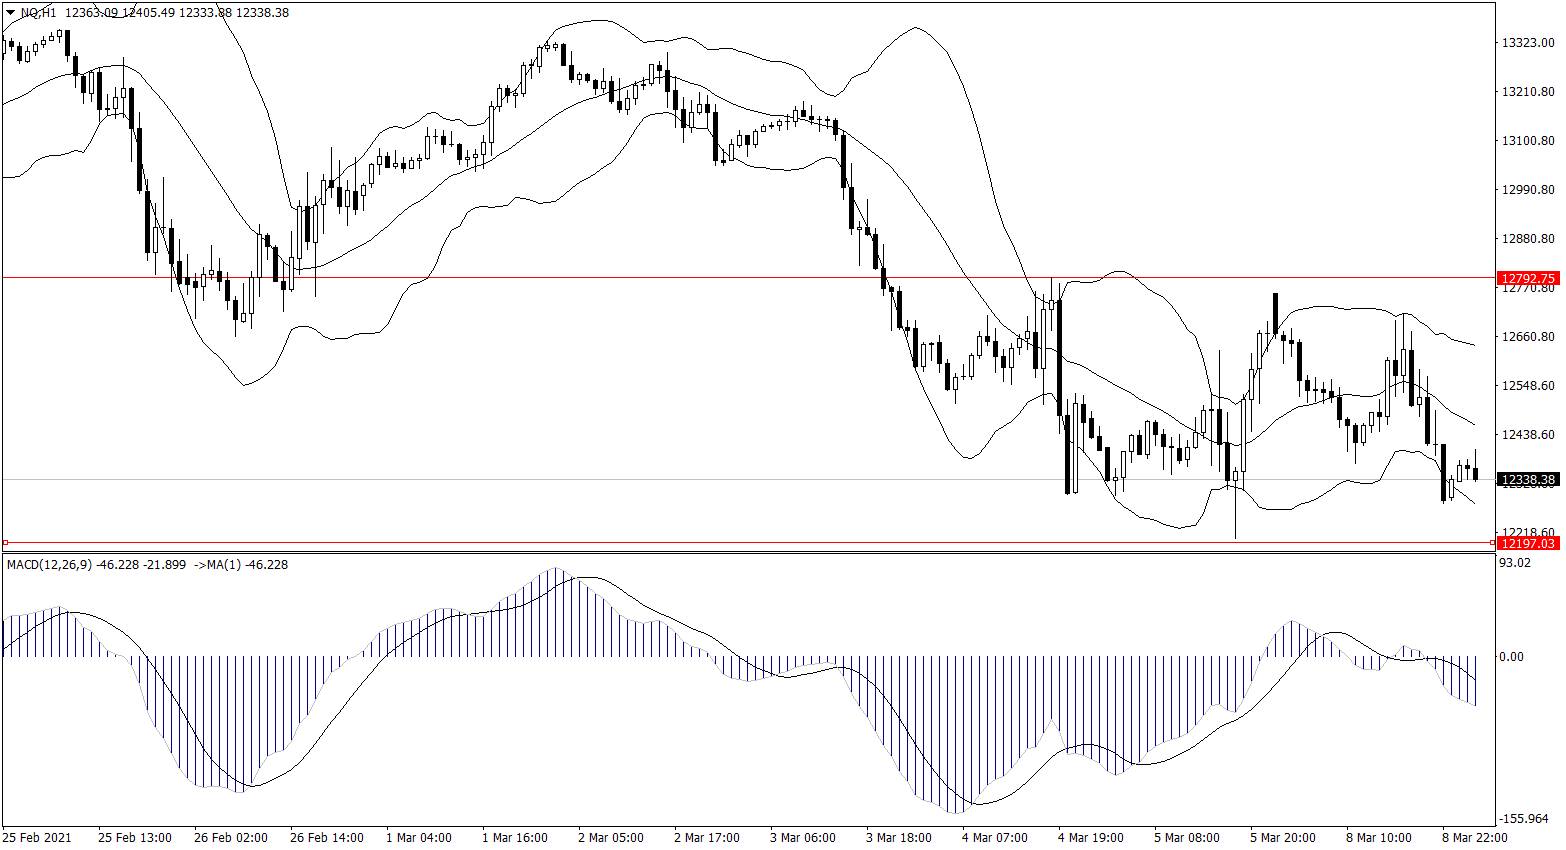The image size is (1566, 850).
Task: Click the 0.00 MACD zero level label
Action: point(1511,657)
